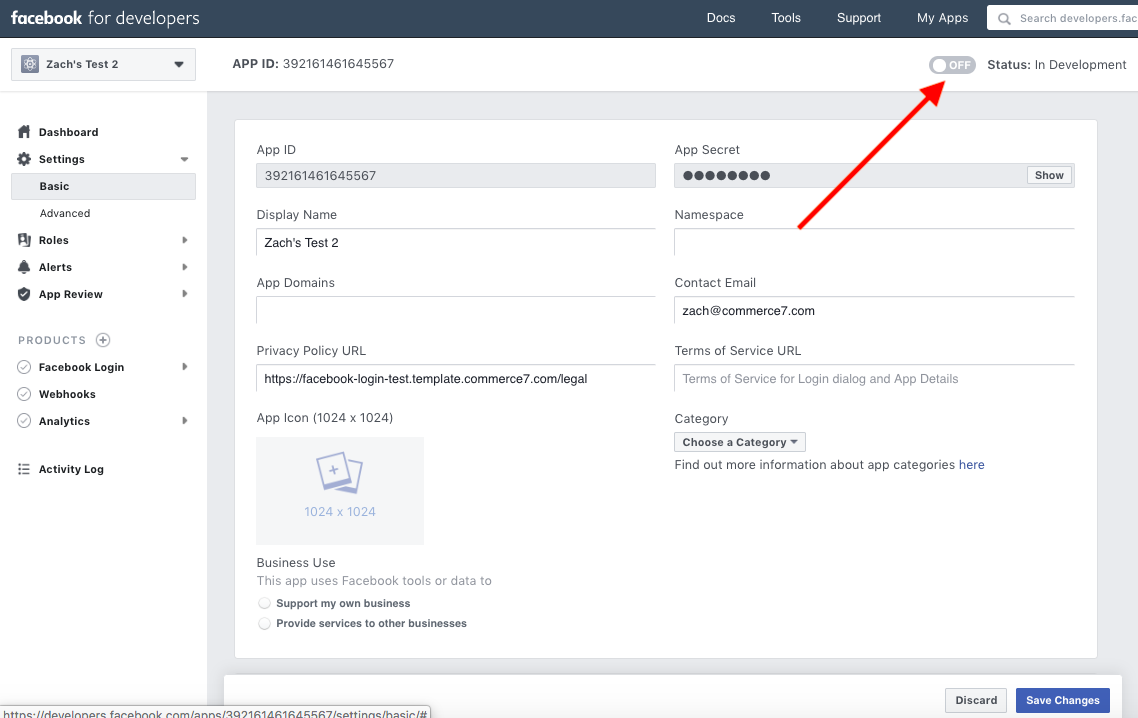
Task: Click the Webhooks checkmark icon
Action: pyautogui.click(x=24, y=394)
